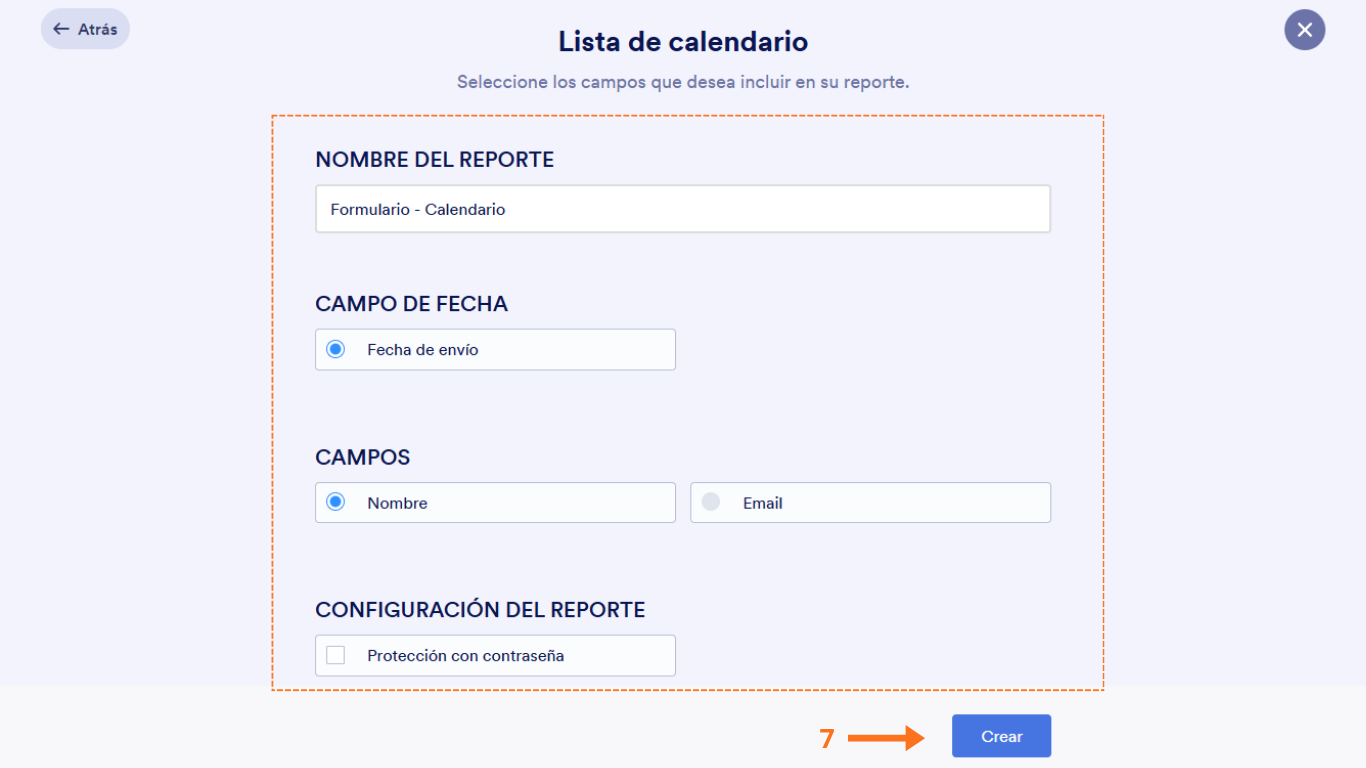Click the blue radio icon next to Nombre
The image size is (1366, 768).
click(x=335, y=502)
